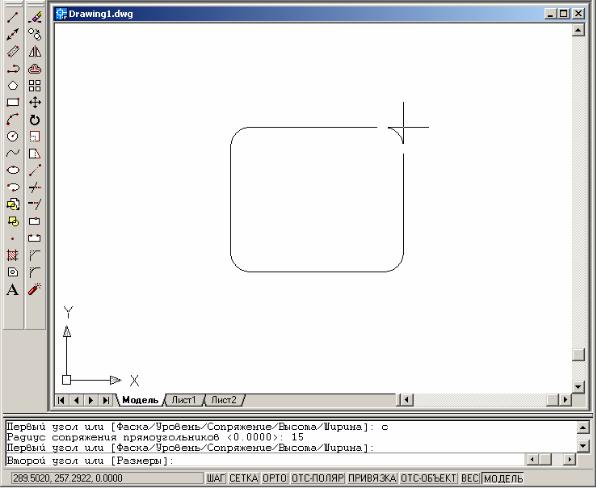
Task: Click command history scroll down arrow
Action: tap(583, 445)
